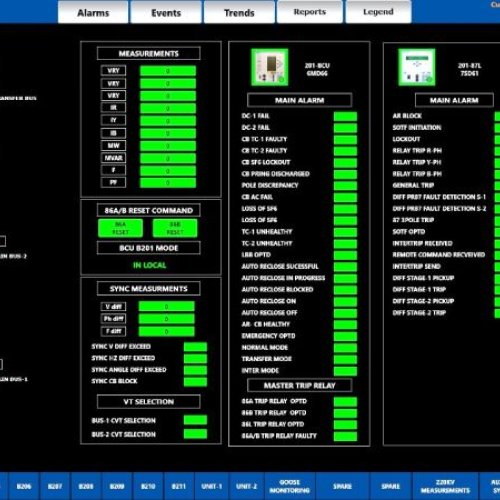Click the SYNC ANGLE DIFF EXCEED indicator
The image size is (500, 500).
click(195, 370)
